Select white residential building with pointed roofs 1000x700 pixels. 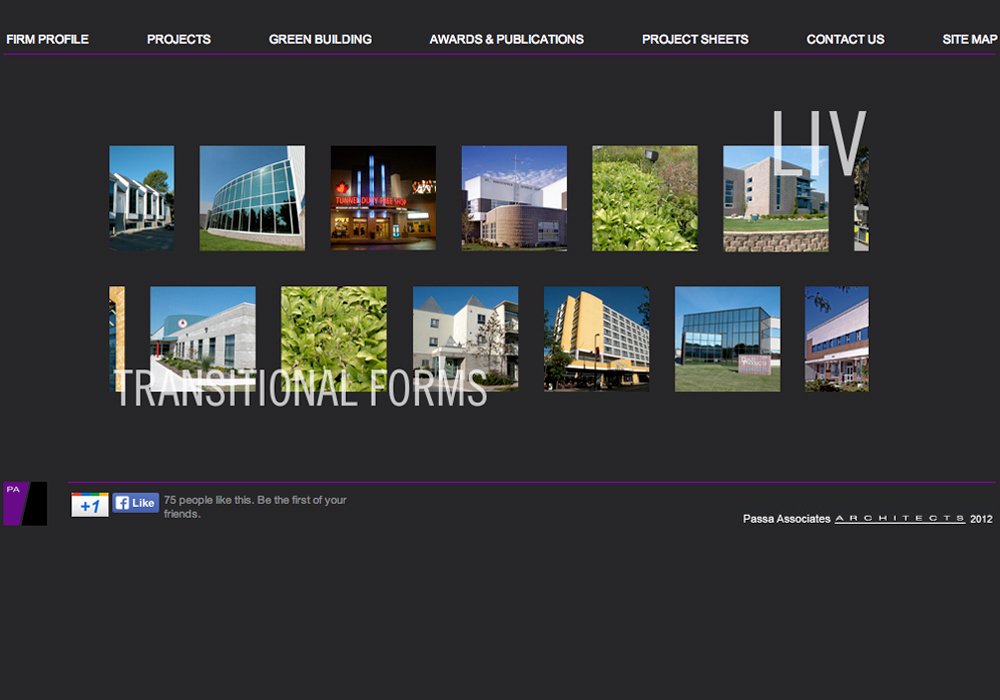coord(465,339)
